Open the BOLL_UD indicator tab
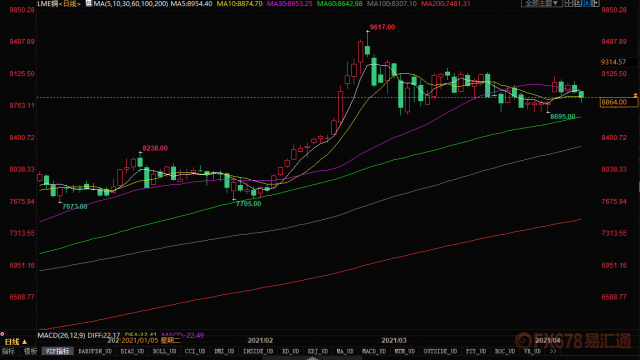640x361 pixels. [164, 351]
